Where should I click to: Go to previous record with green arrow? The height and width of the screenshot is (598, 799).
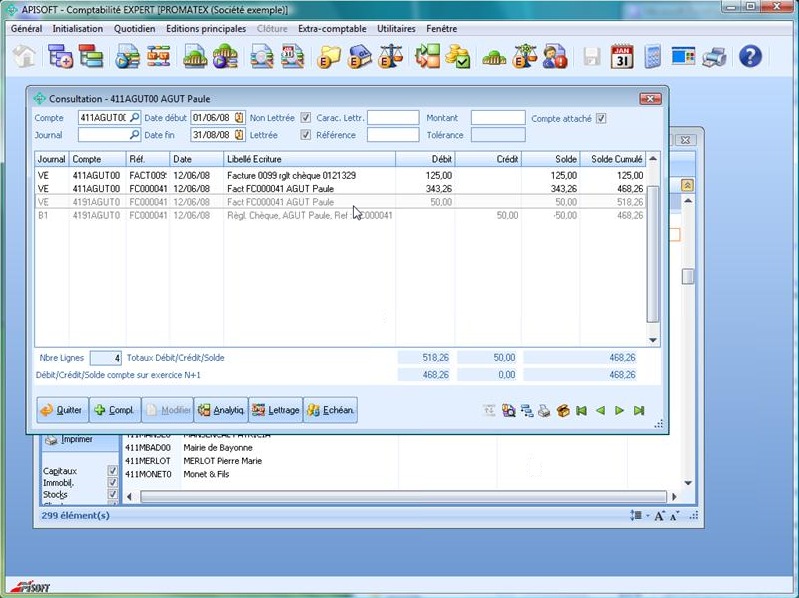(600, 411)
